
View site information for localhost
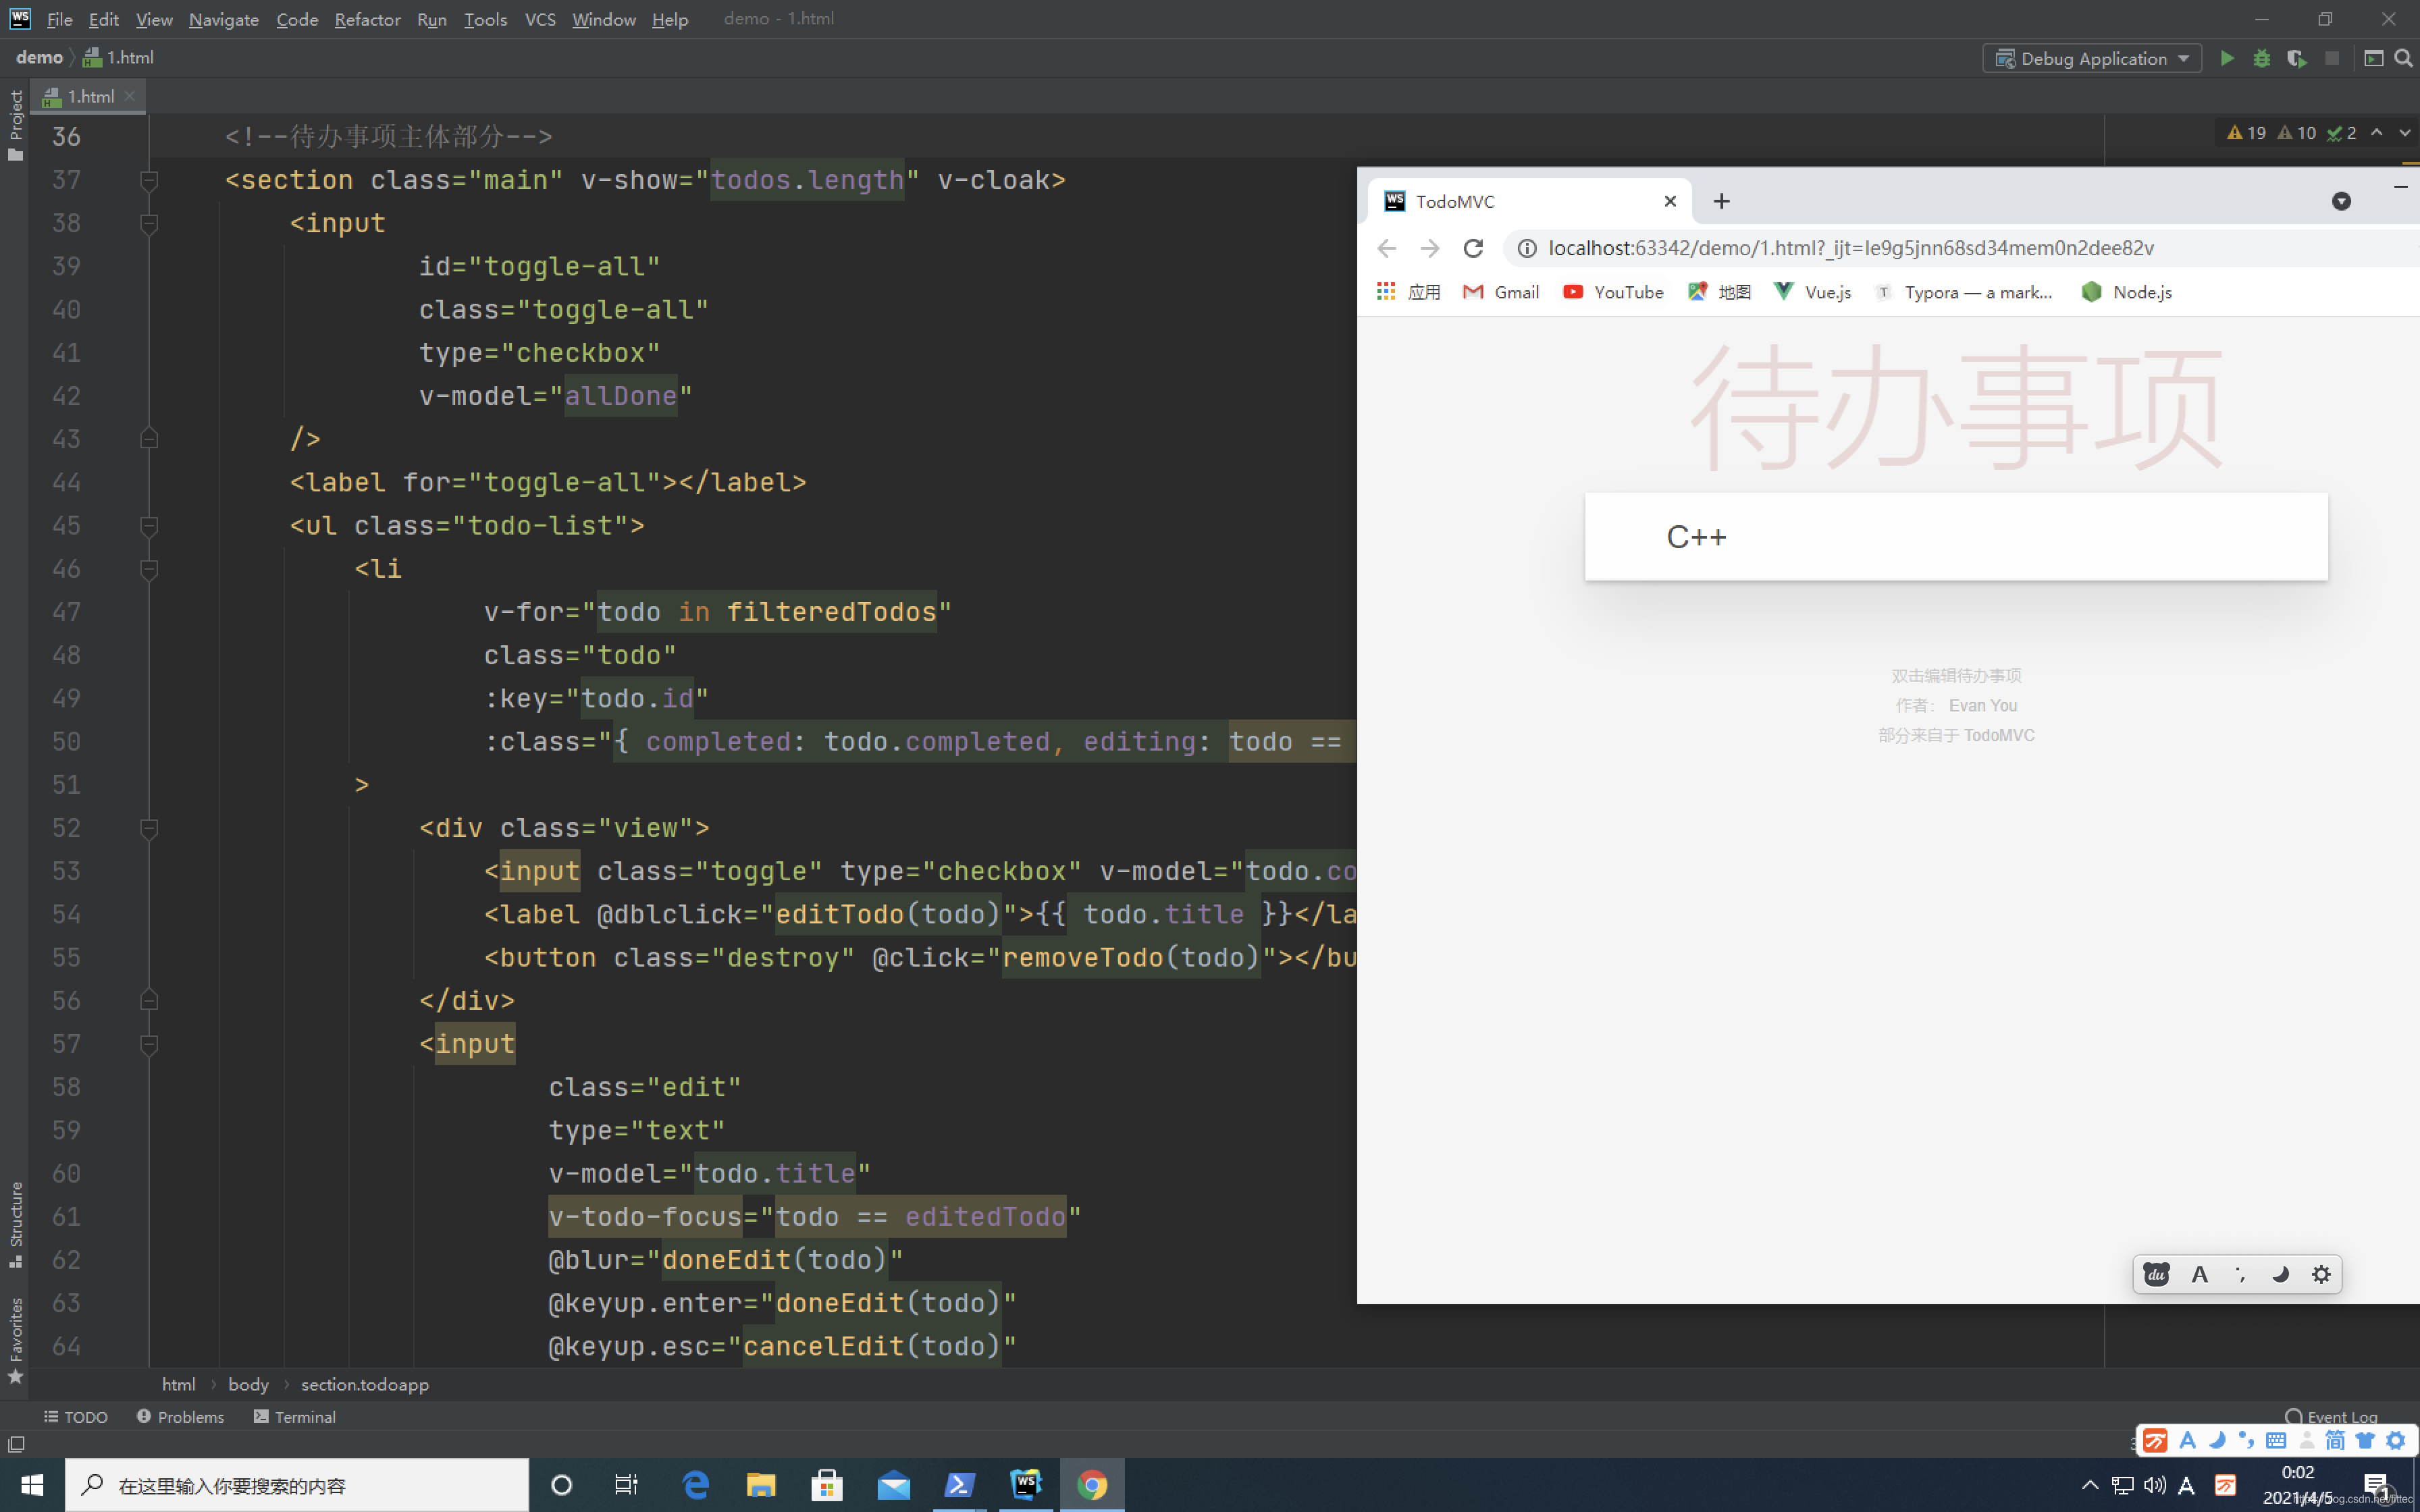point(1527,248)
